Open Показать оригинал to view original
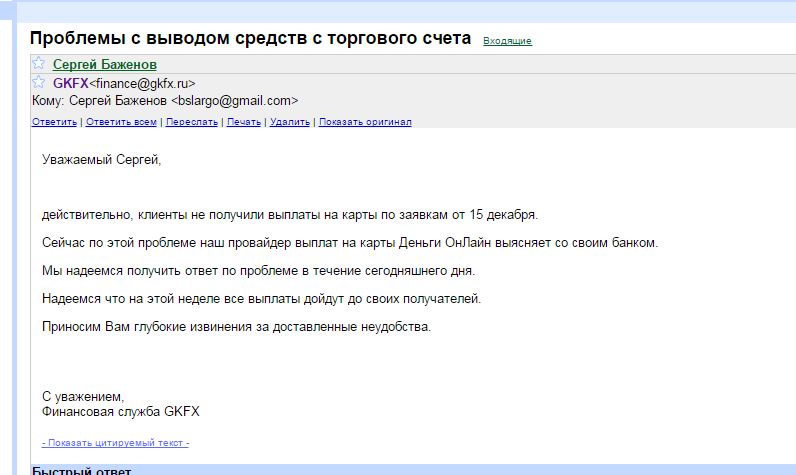 point(365,122)
